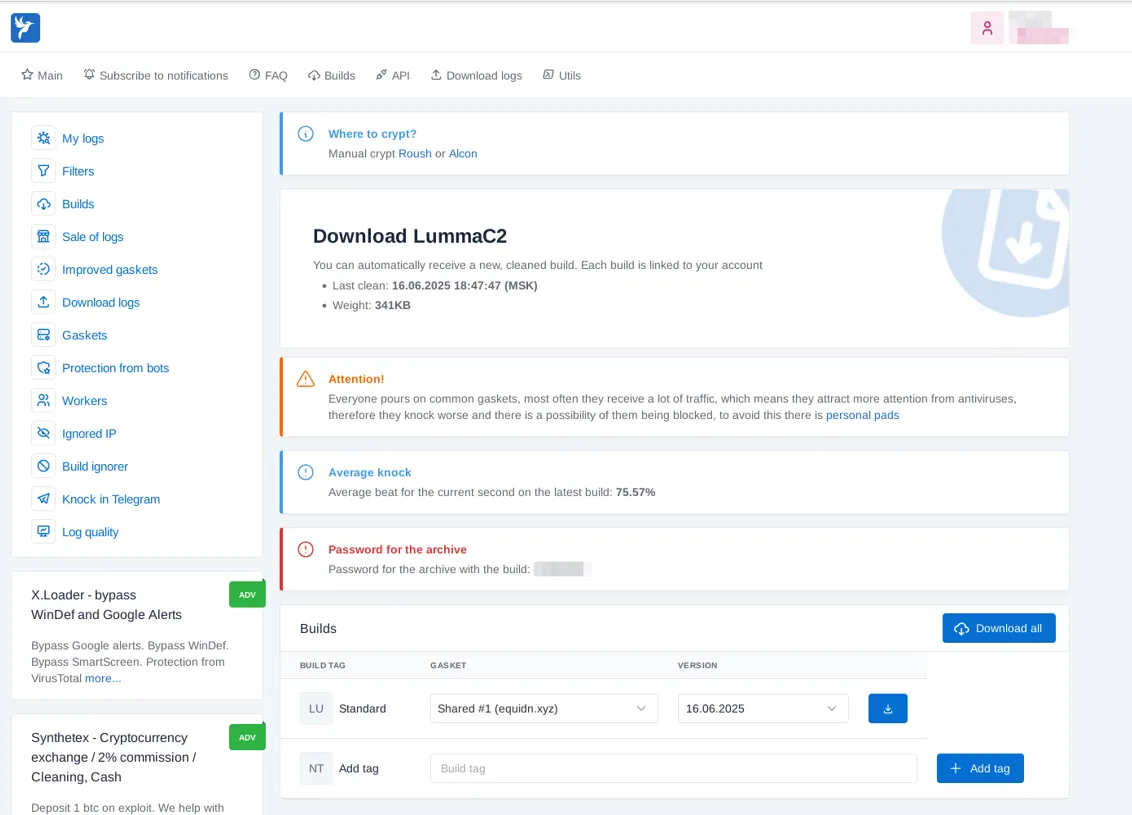Download the Standard build with blue icon button

(887, 709)
